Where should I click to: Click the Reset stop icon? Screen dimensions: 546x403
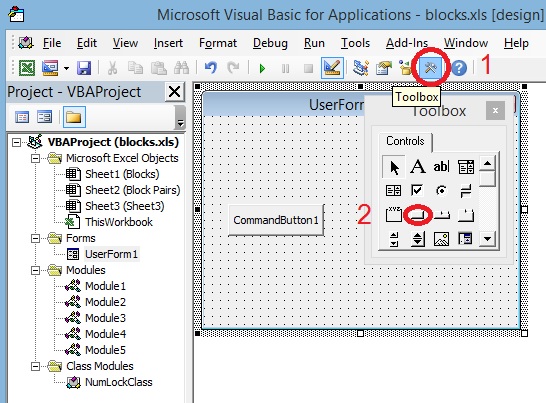click(309, 68)
